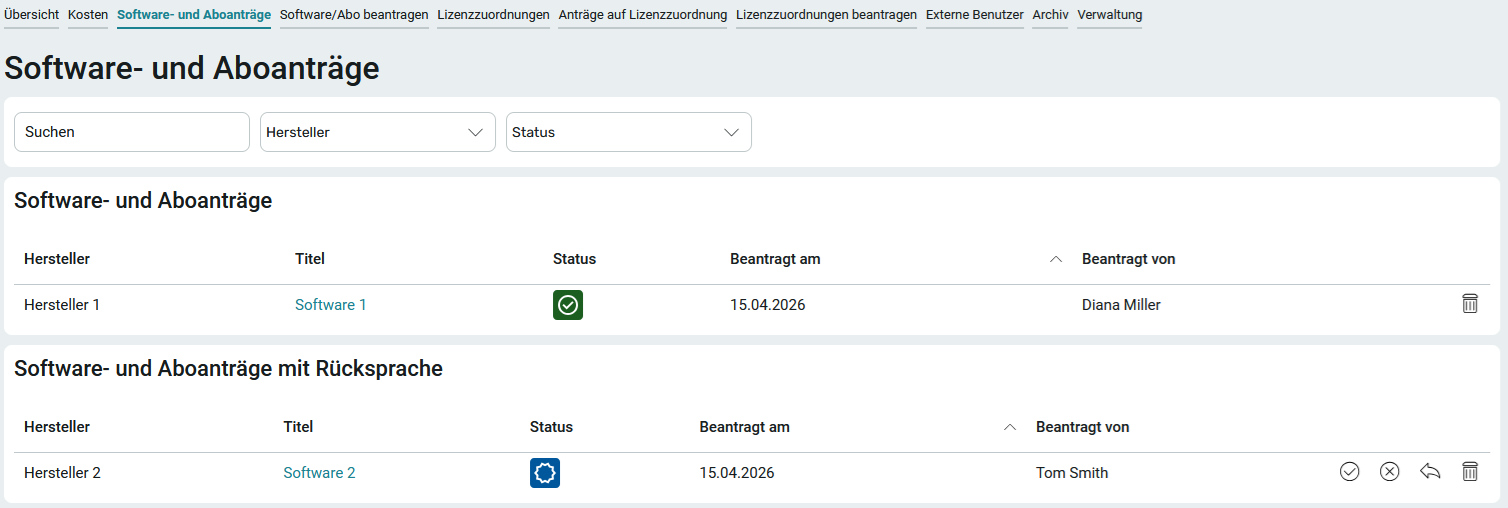Sort first table by Beantragt am arrow

1055,260
